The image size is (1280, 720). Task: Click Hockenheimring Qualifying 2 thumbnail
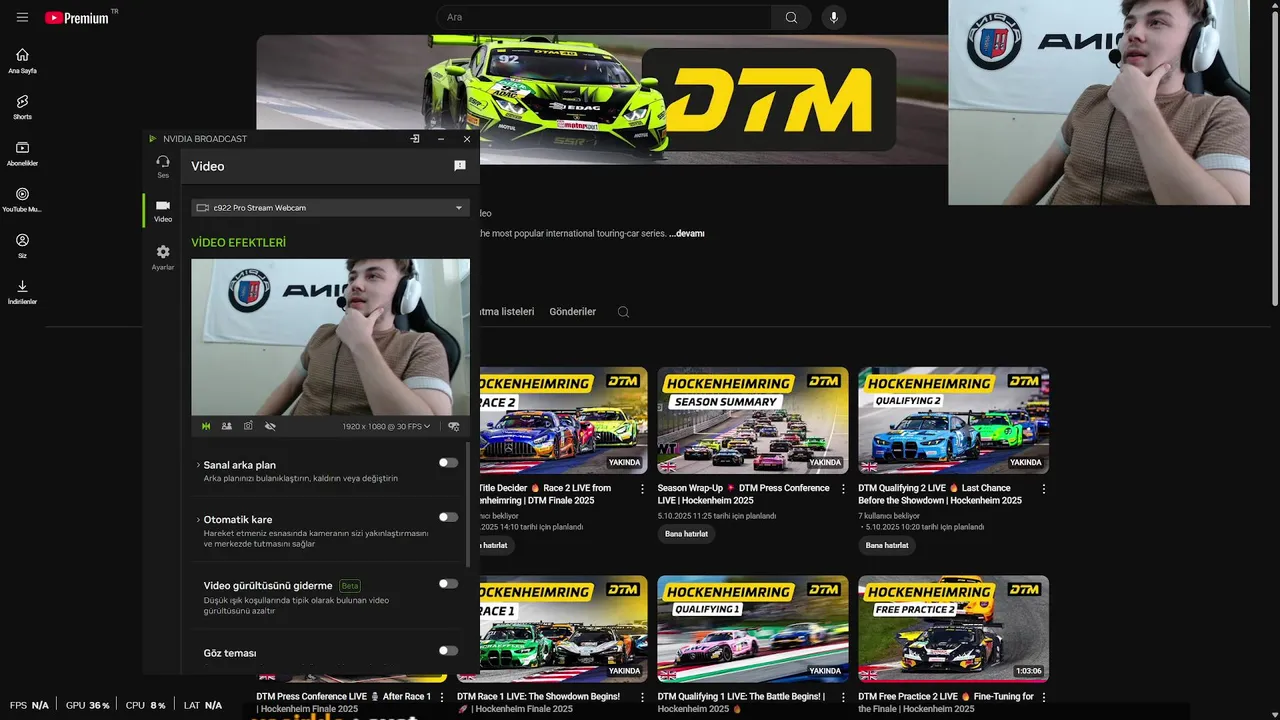pyautogui.click(x=953, y=420)
